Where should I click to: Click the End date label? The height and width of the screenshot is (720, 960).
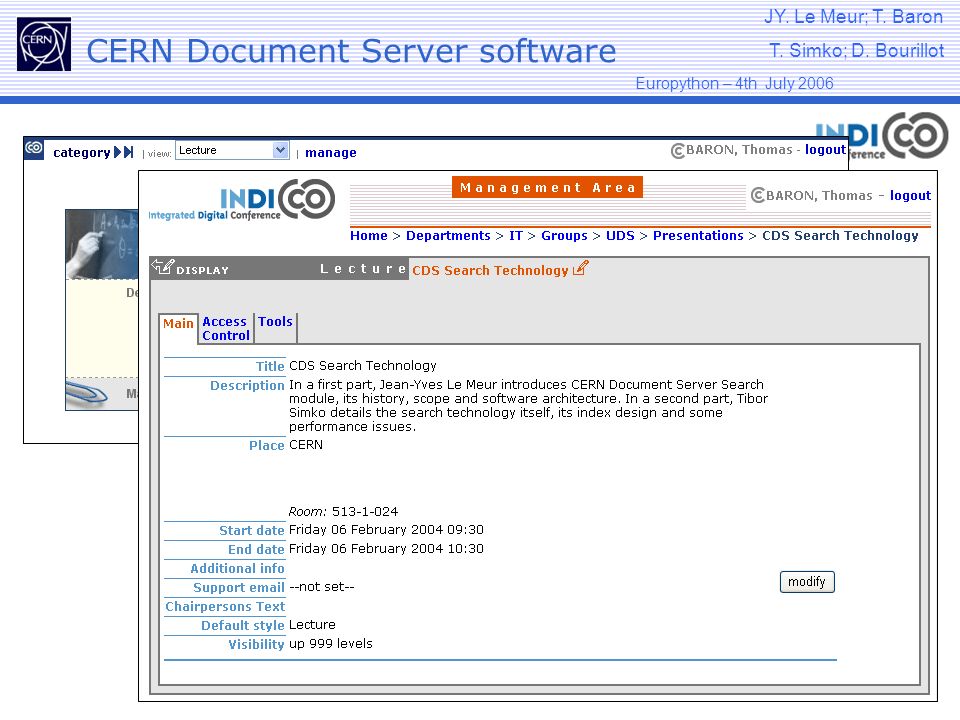256,550
